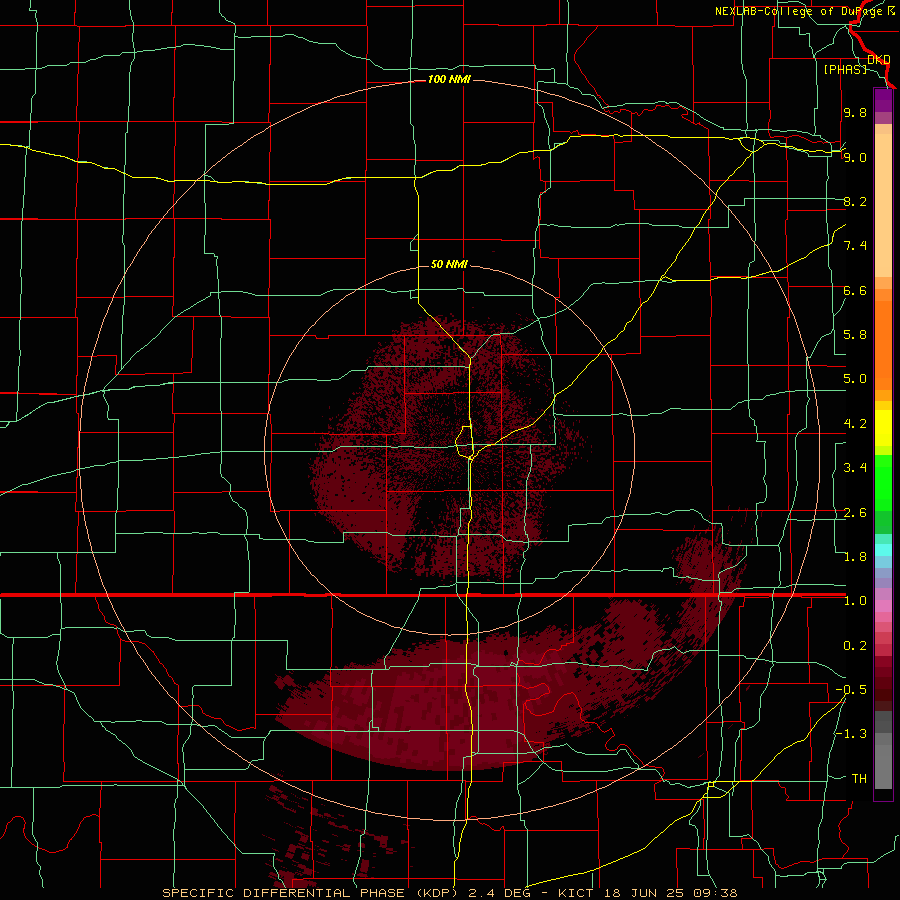The width and height of the screenshot is (900, 900).
Task: Pick the cyan band of color scale
Action: 883,550
